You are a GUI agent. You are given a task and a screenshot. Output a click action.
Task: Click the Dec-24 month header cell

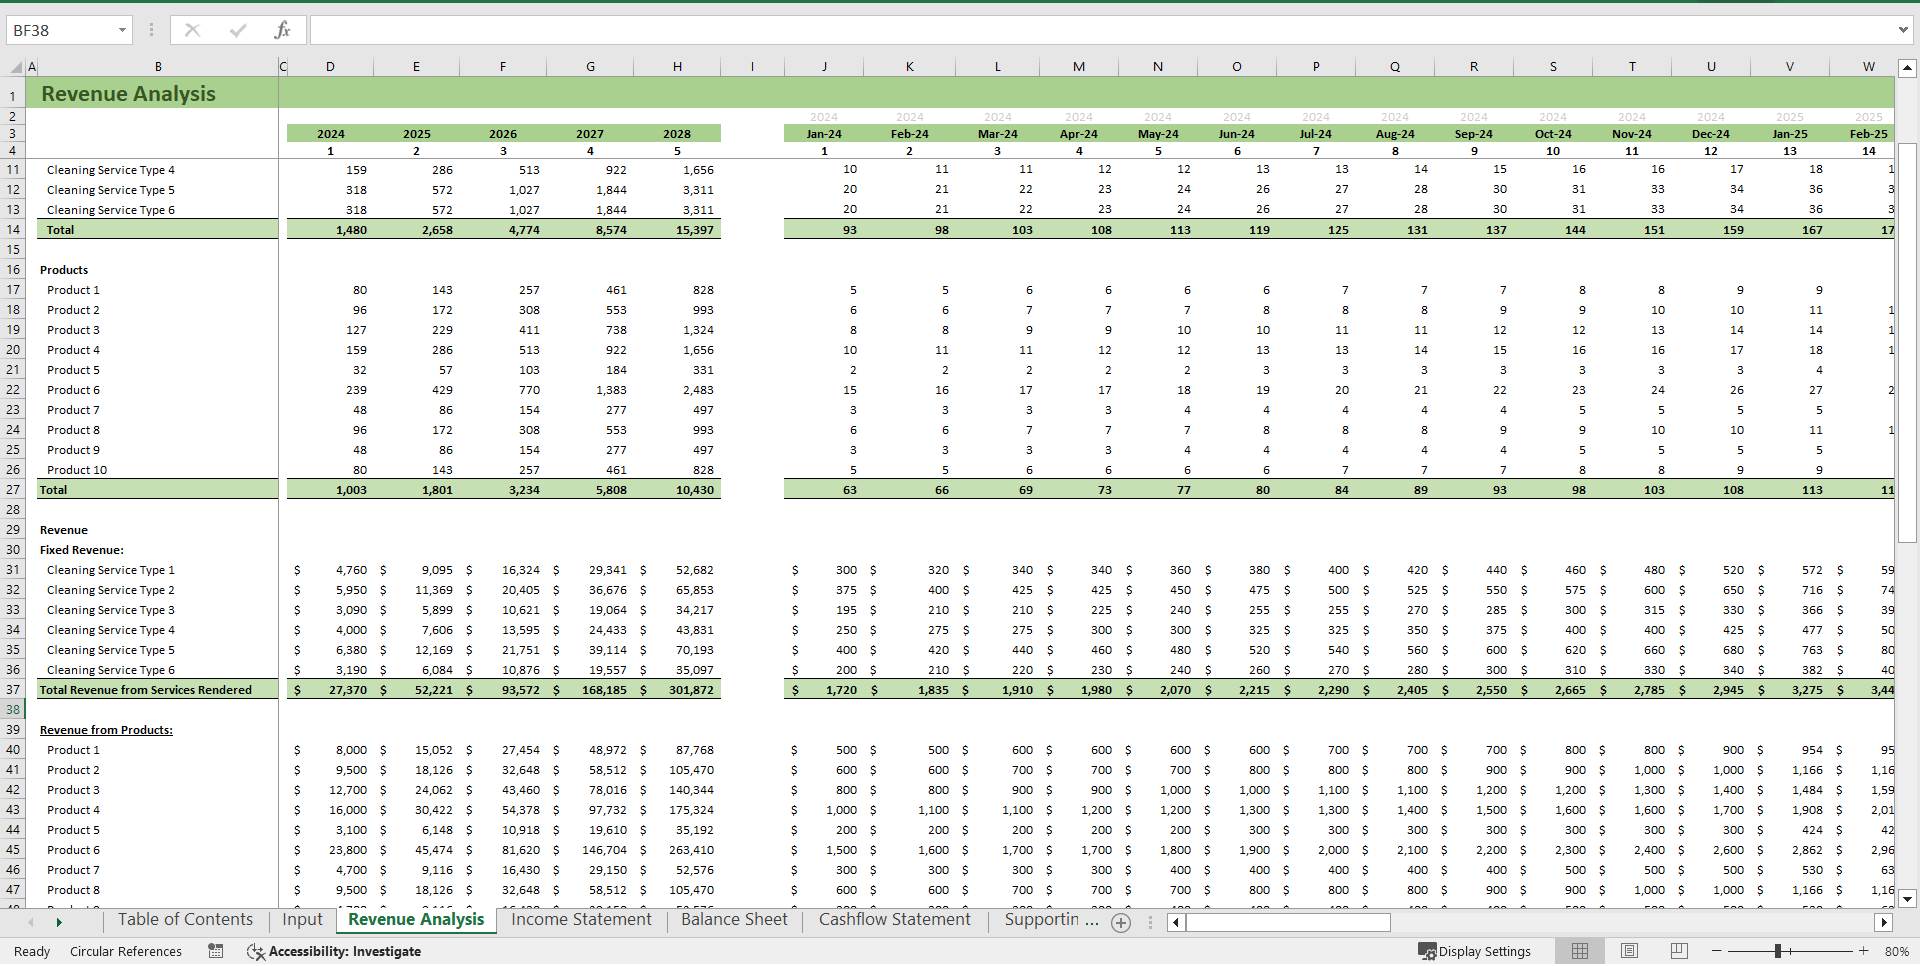[x=1711, y=134]
